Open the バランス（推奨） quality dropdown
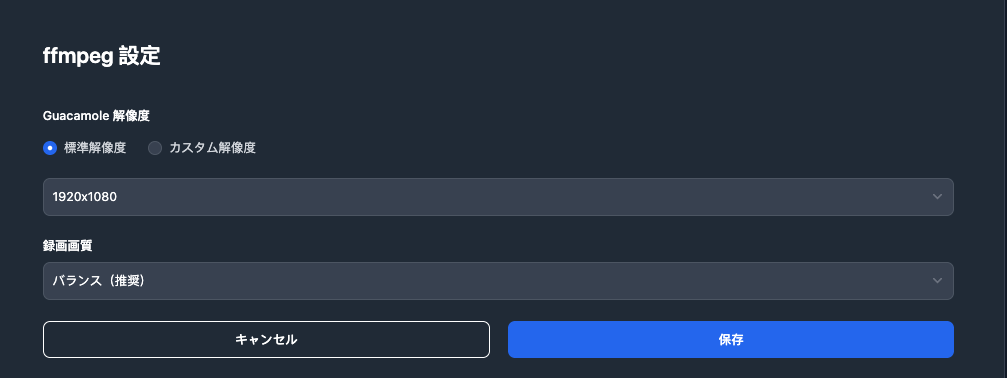1007x378 pixels. tap(498, 280)
